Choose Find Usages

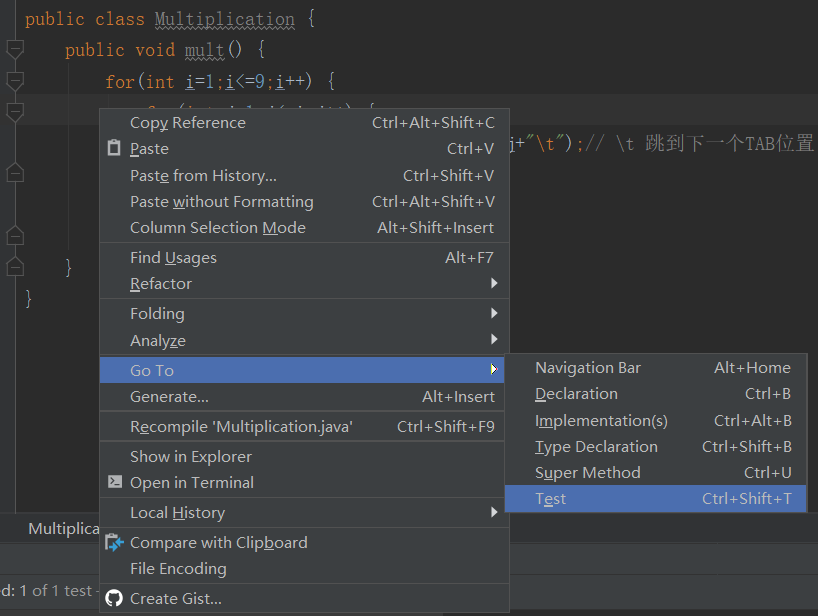(x=304, y=258)
